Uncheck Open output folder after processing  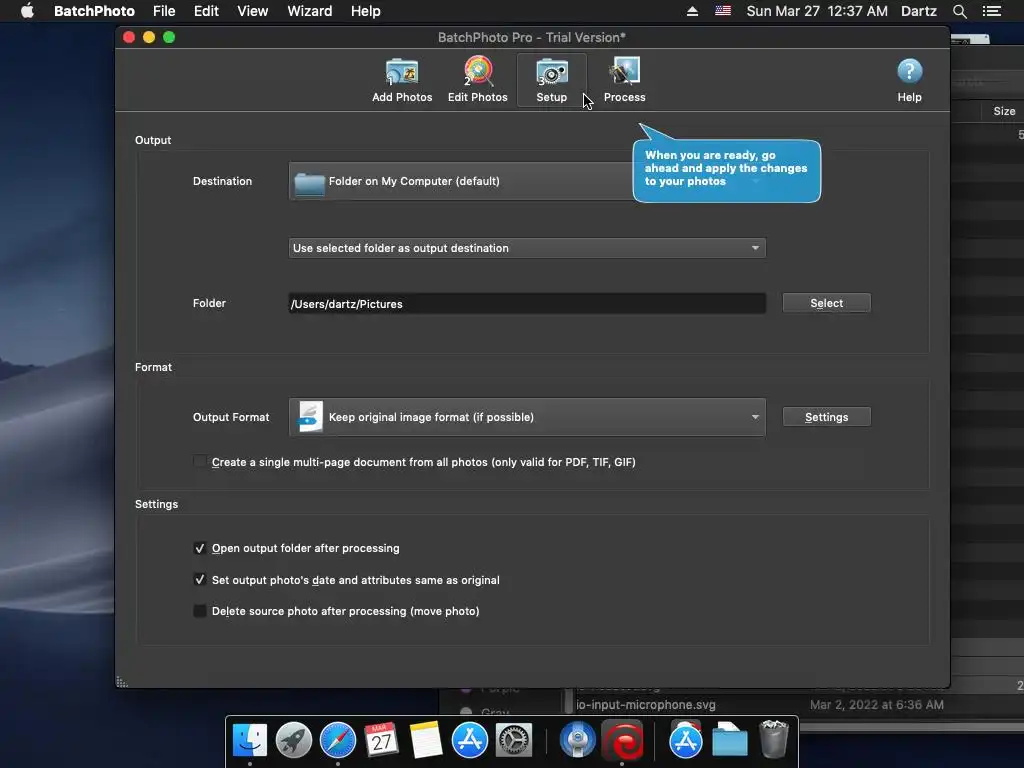point(200,548)
